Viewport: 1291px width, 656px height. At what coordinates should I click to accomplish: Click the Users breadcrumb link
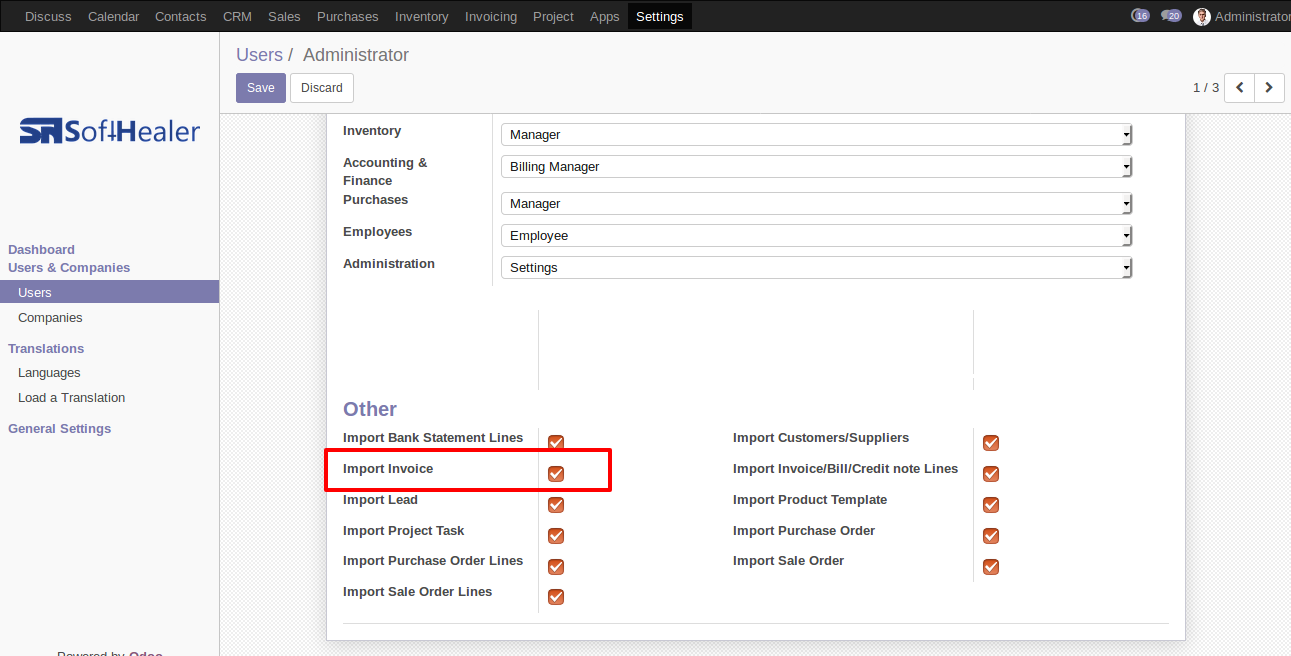pyautogui.click(x=259, y=55)
